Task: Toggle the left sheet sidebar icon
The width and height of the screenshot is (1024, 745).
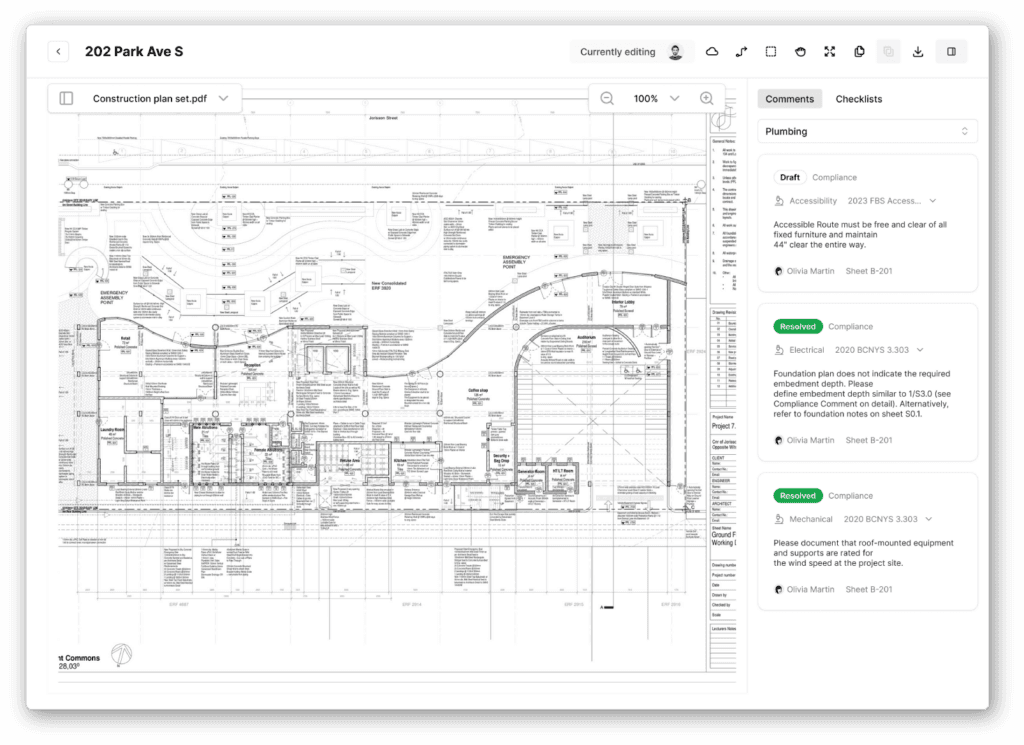Action: (x=67, y=98)
